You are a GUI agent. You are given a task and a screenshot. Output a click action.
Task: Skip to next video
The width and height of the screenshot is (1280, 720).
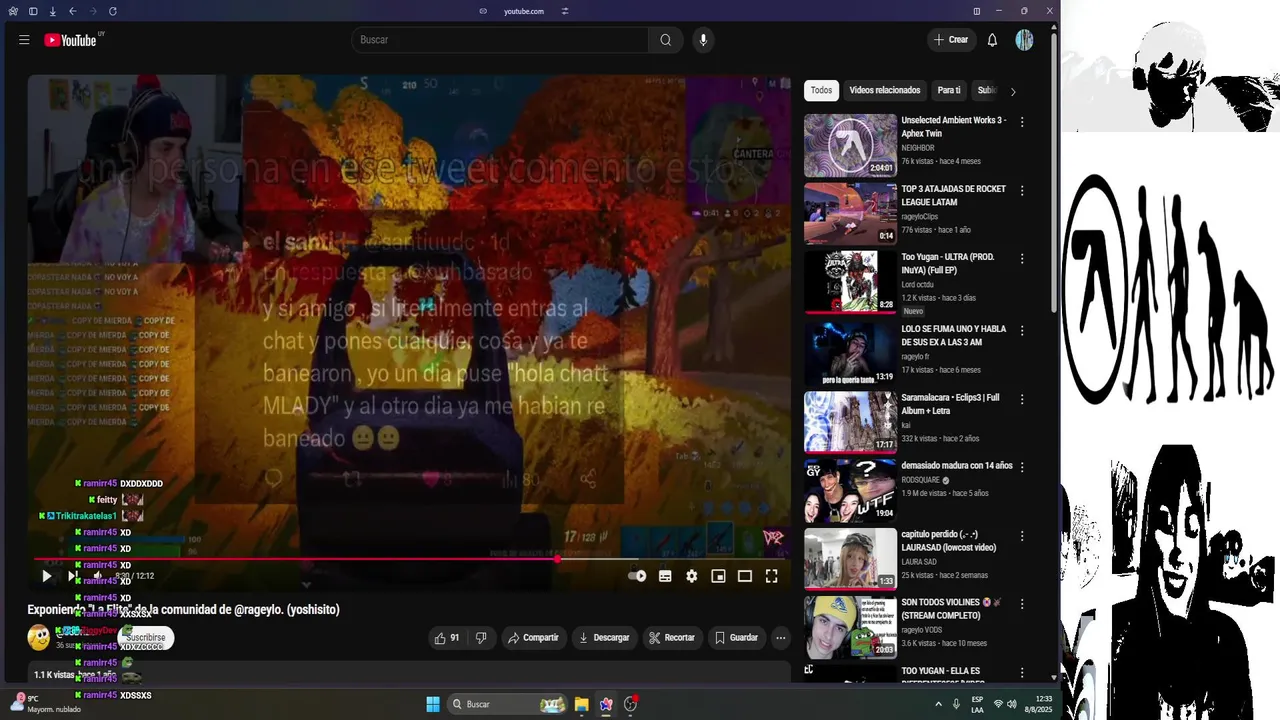72,576
